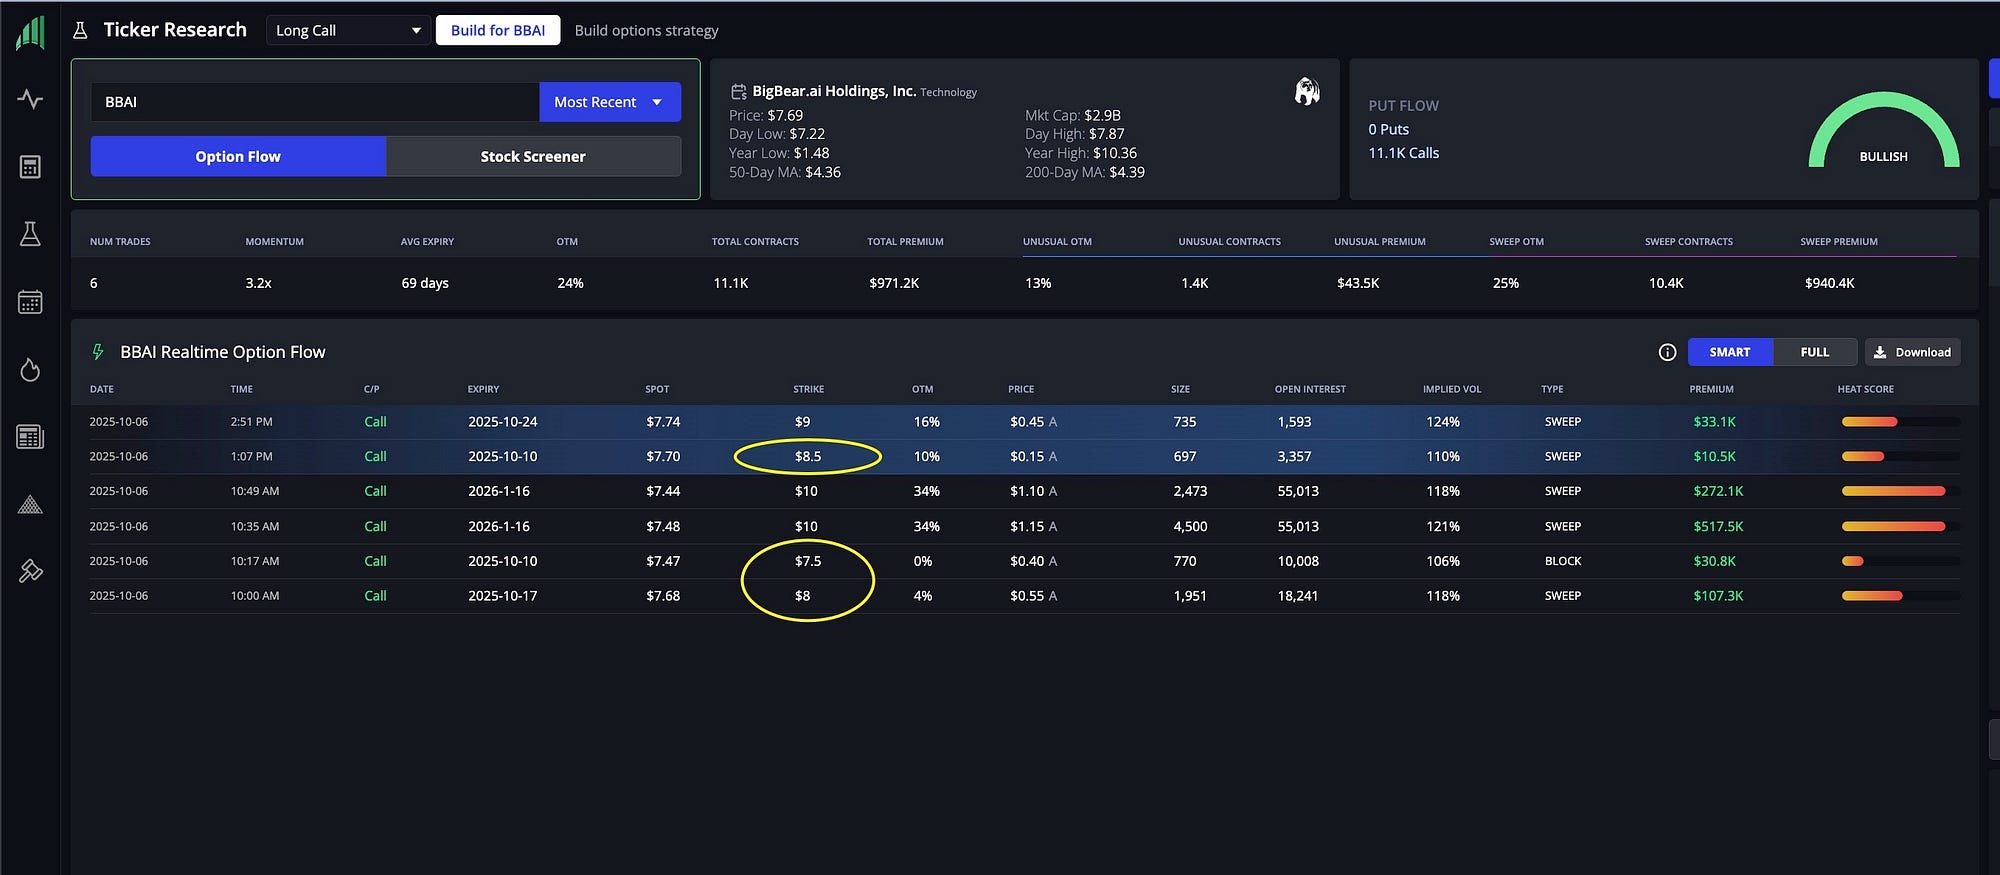Viewport: 2000px width, 875px height.
Task: Open the tools hammer sidebar icon
Action: pyautogui.click(x=30, y=571)
